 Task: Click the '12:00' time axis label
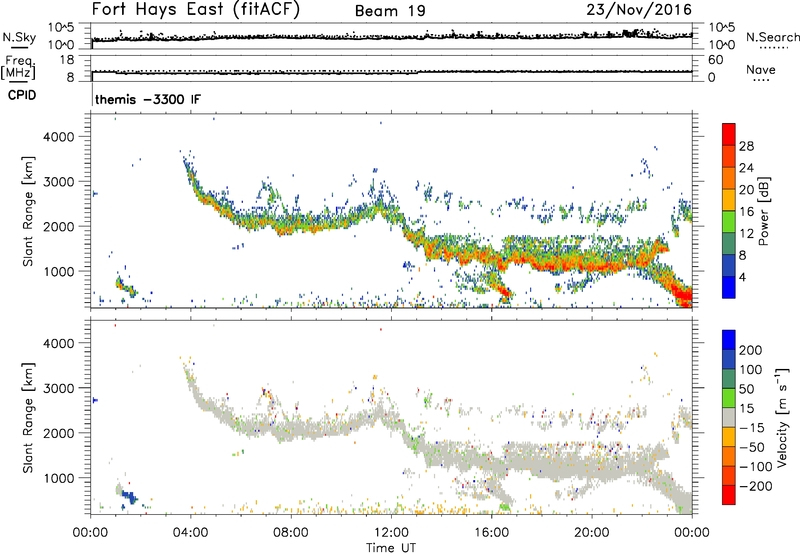coord(391,533)
